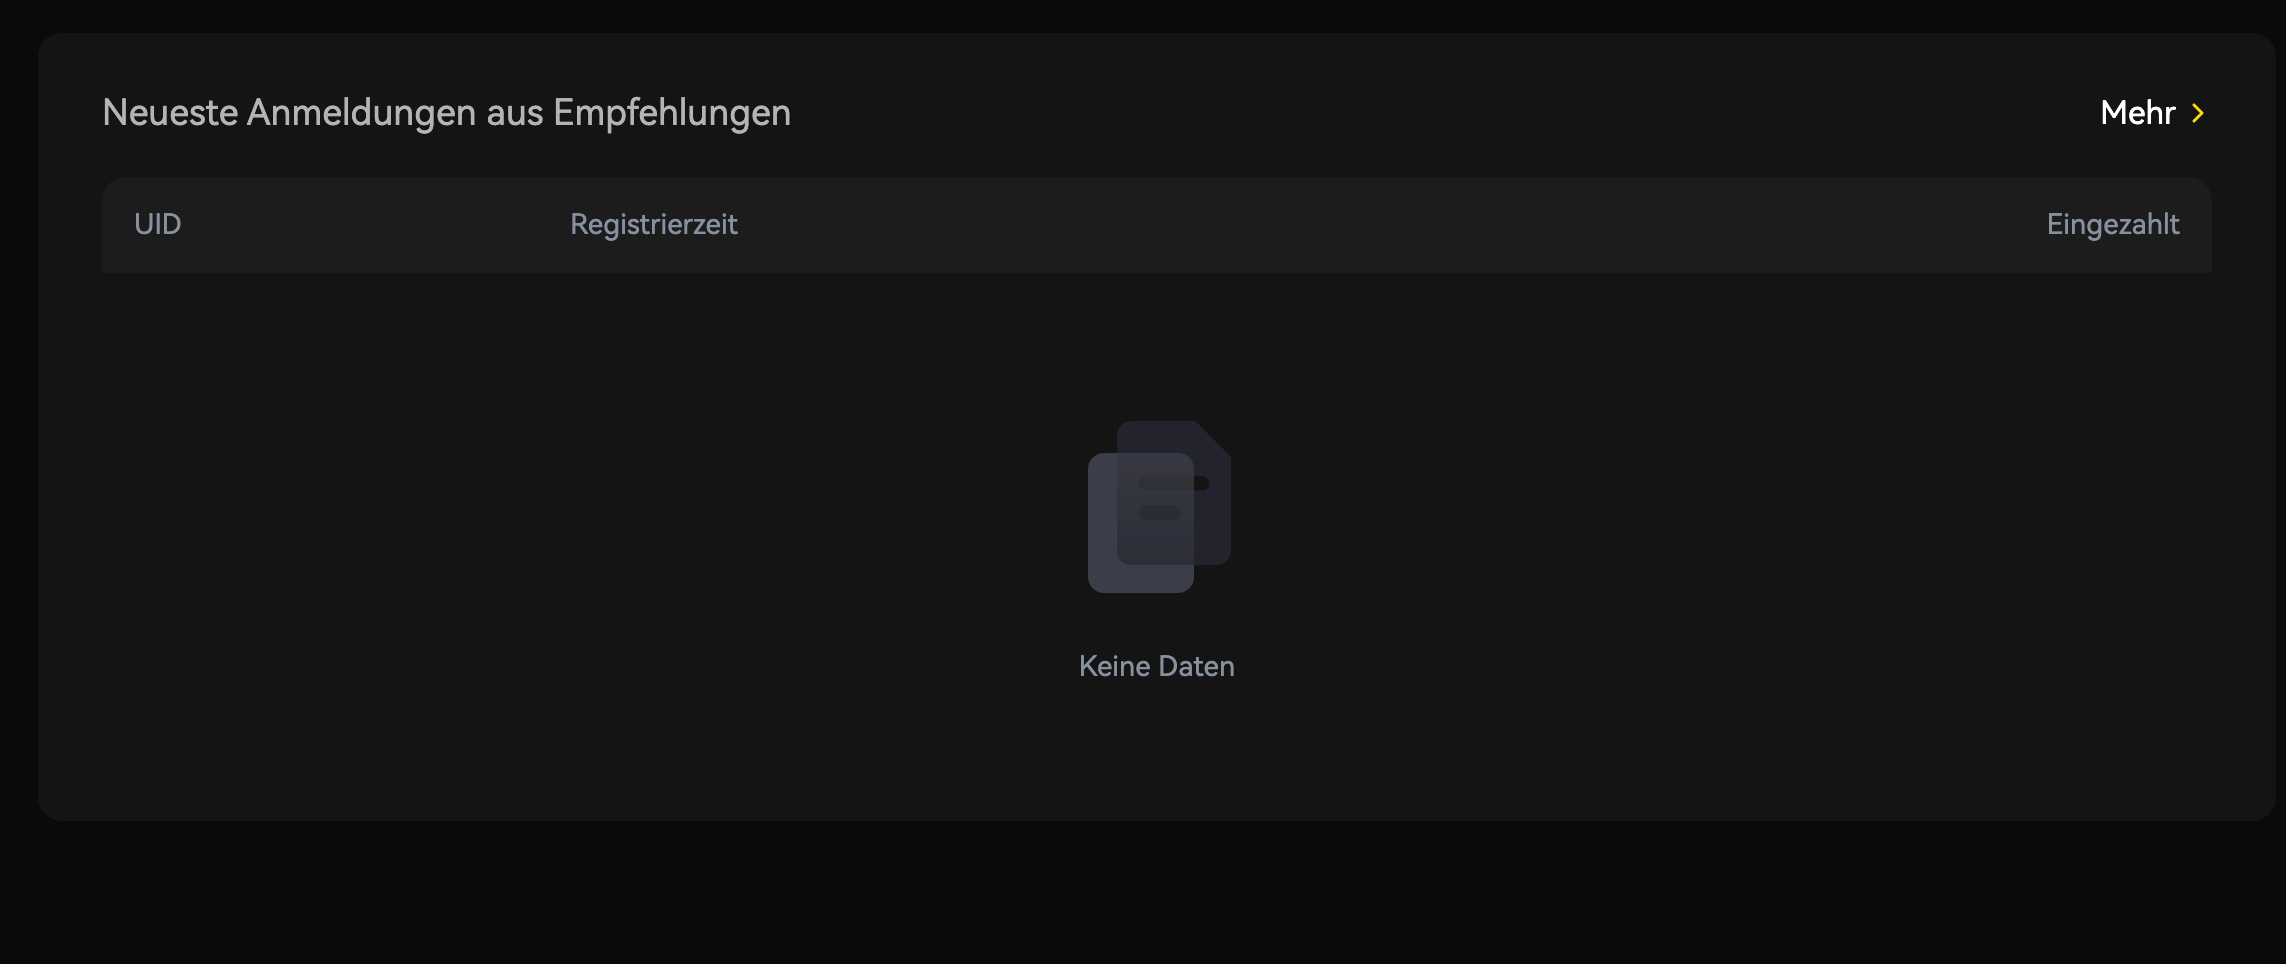2286x964 pixels.
Task: Click the word Anmeldungen in the title
Action: point(362,113)
